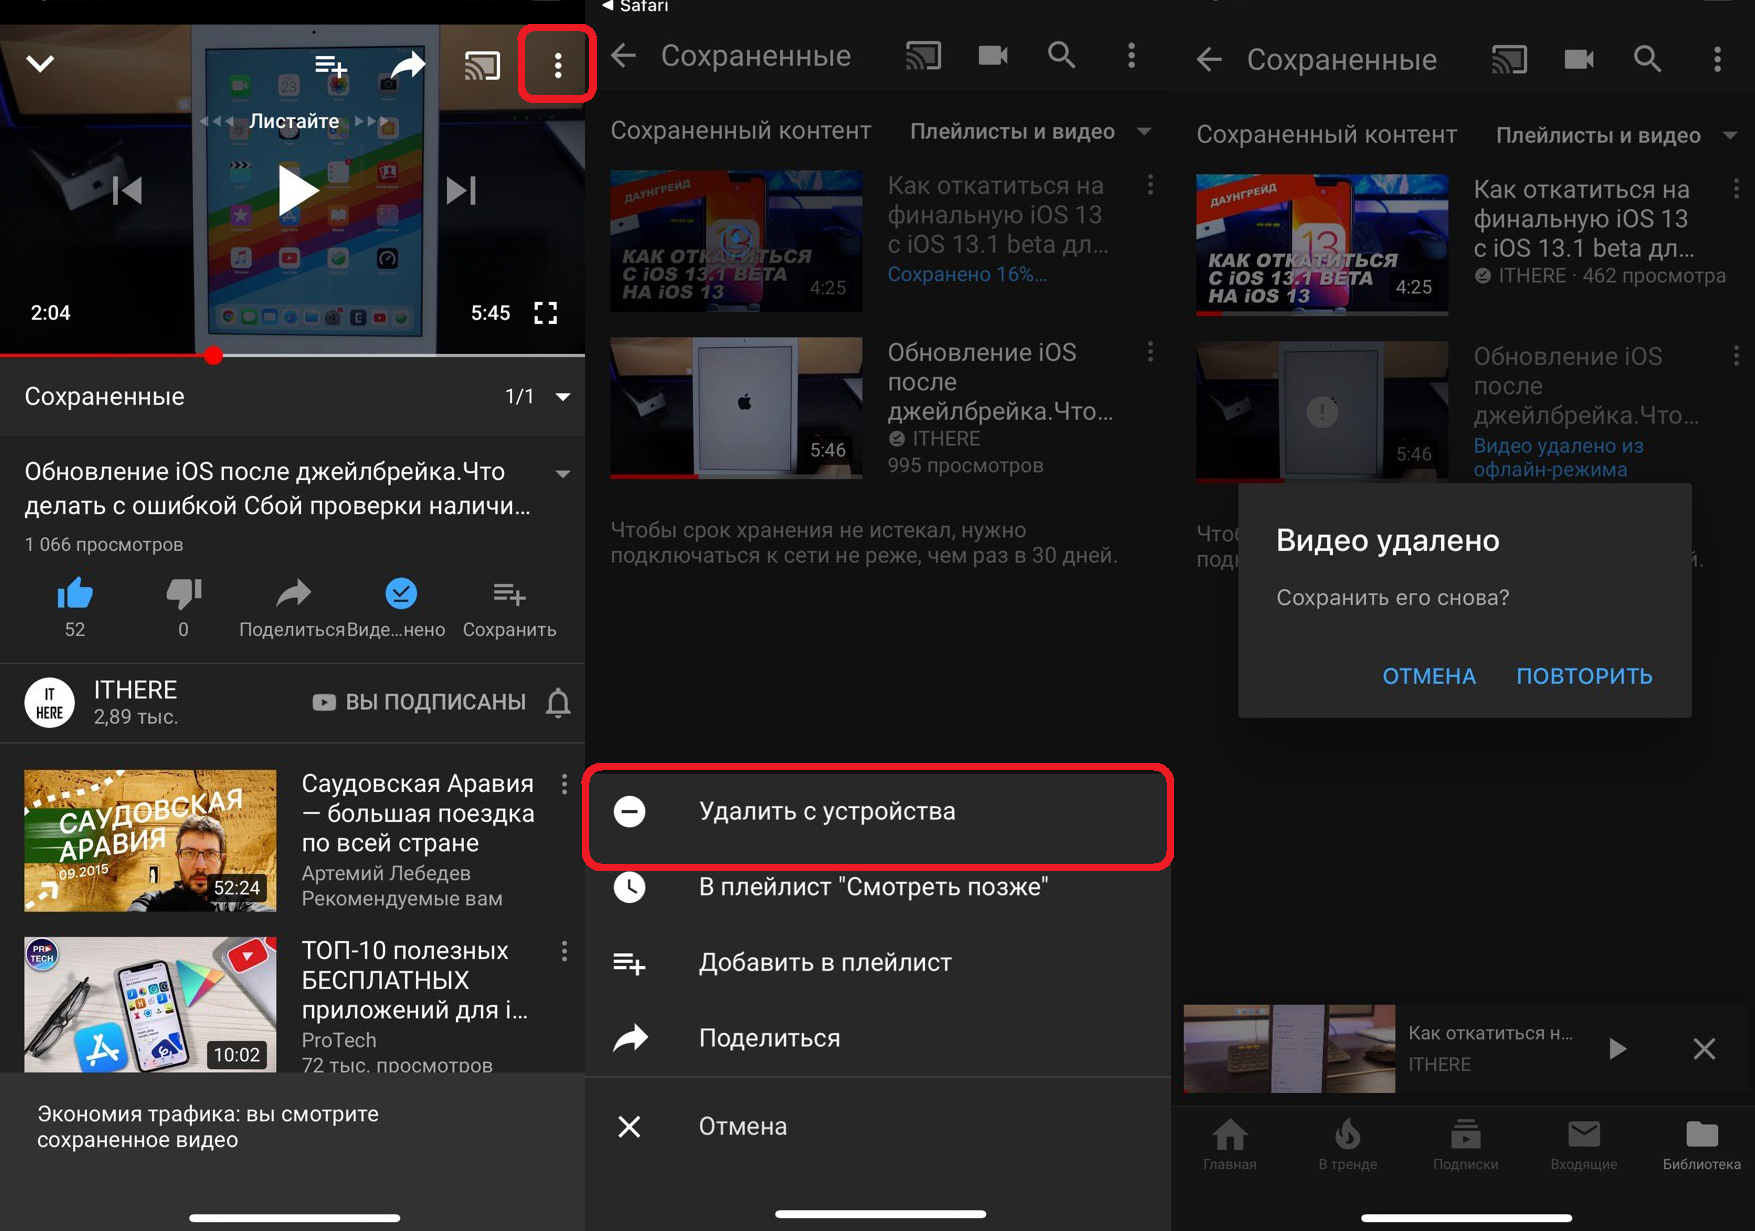The image size is (1755, 1231).
Task: Tap add-to-playlist icon over the video
Action: pos(331,66)
